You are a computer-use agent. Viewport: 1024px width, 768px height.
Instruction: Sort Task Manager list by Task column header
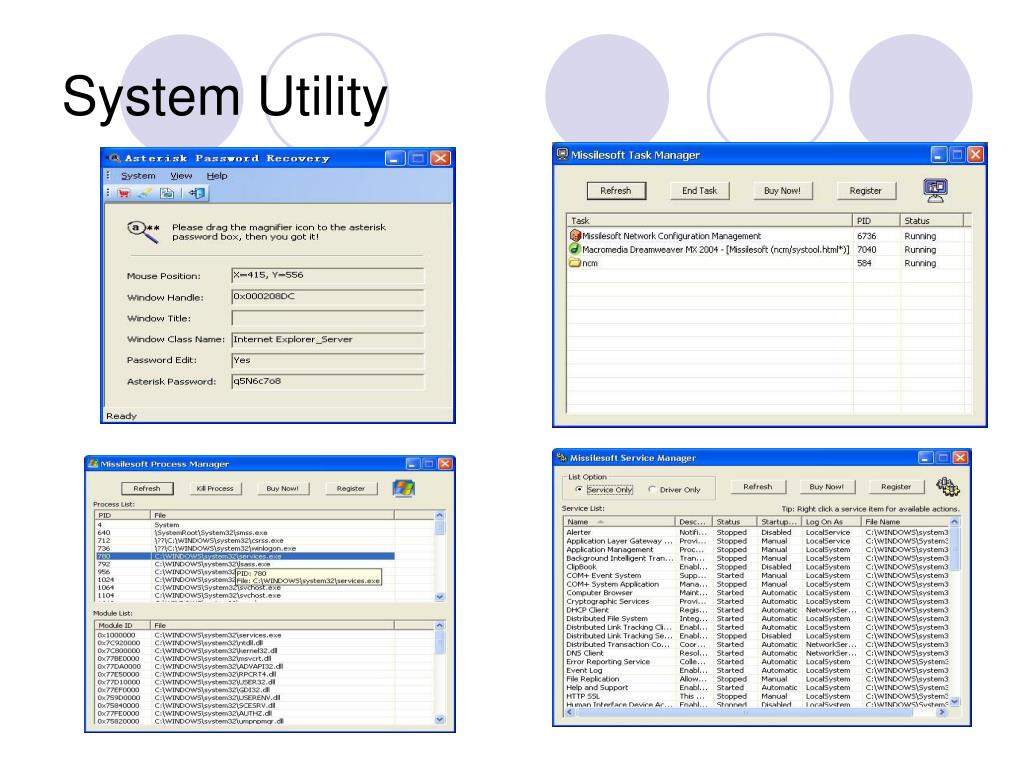[709, 221]
